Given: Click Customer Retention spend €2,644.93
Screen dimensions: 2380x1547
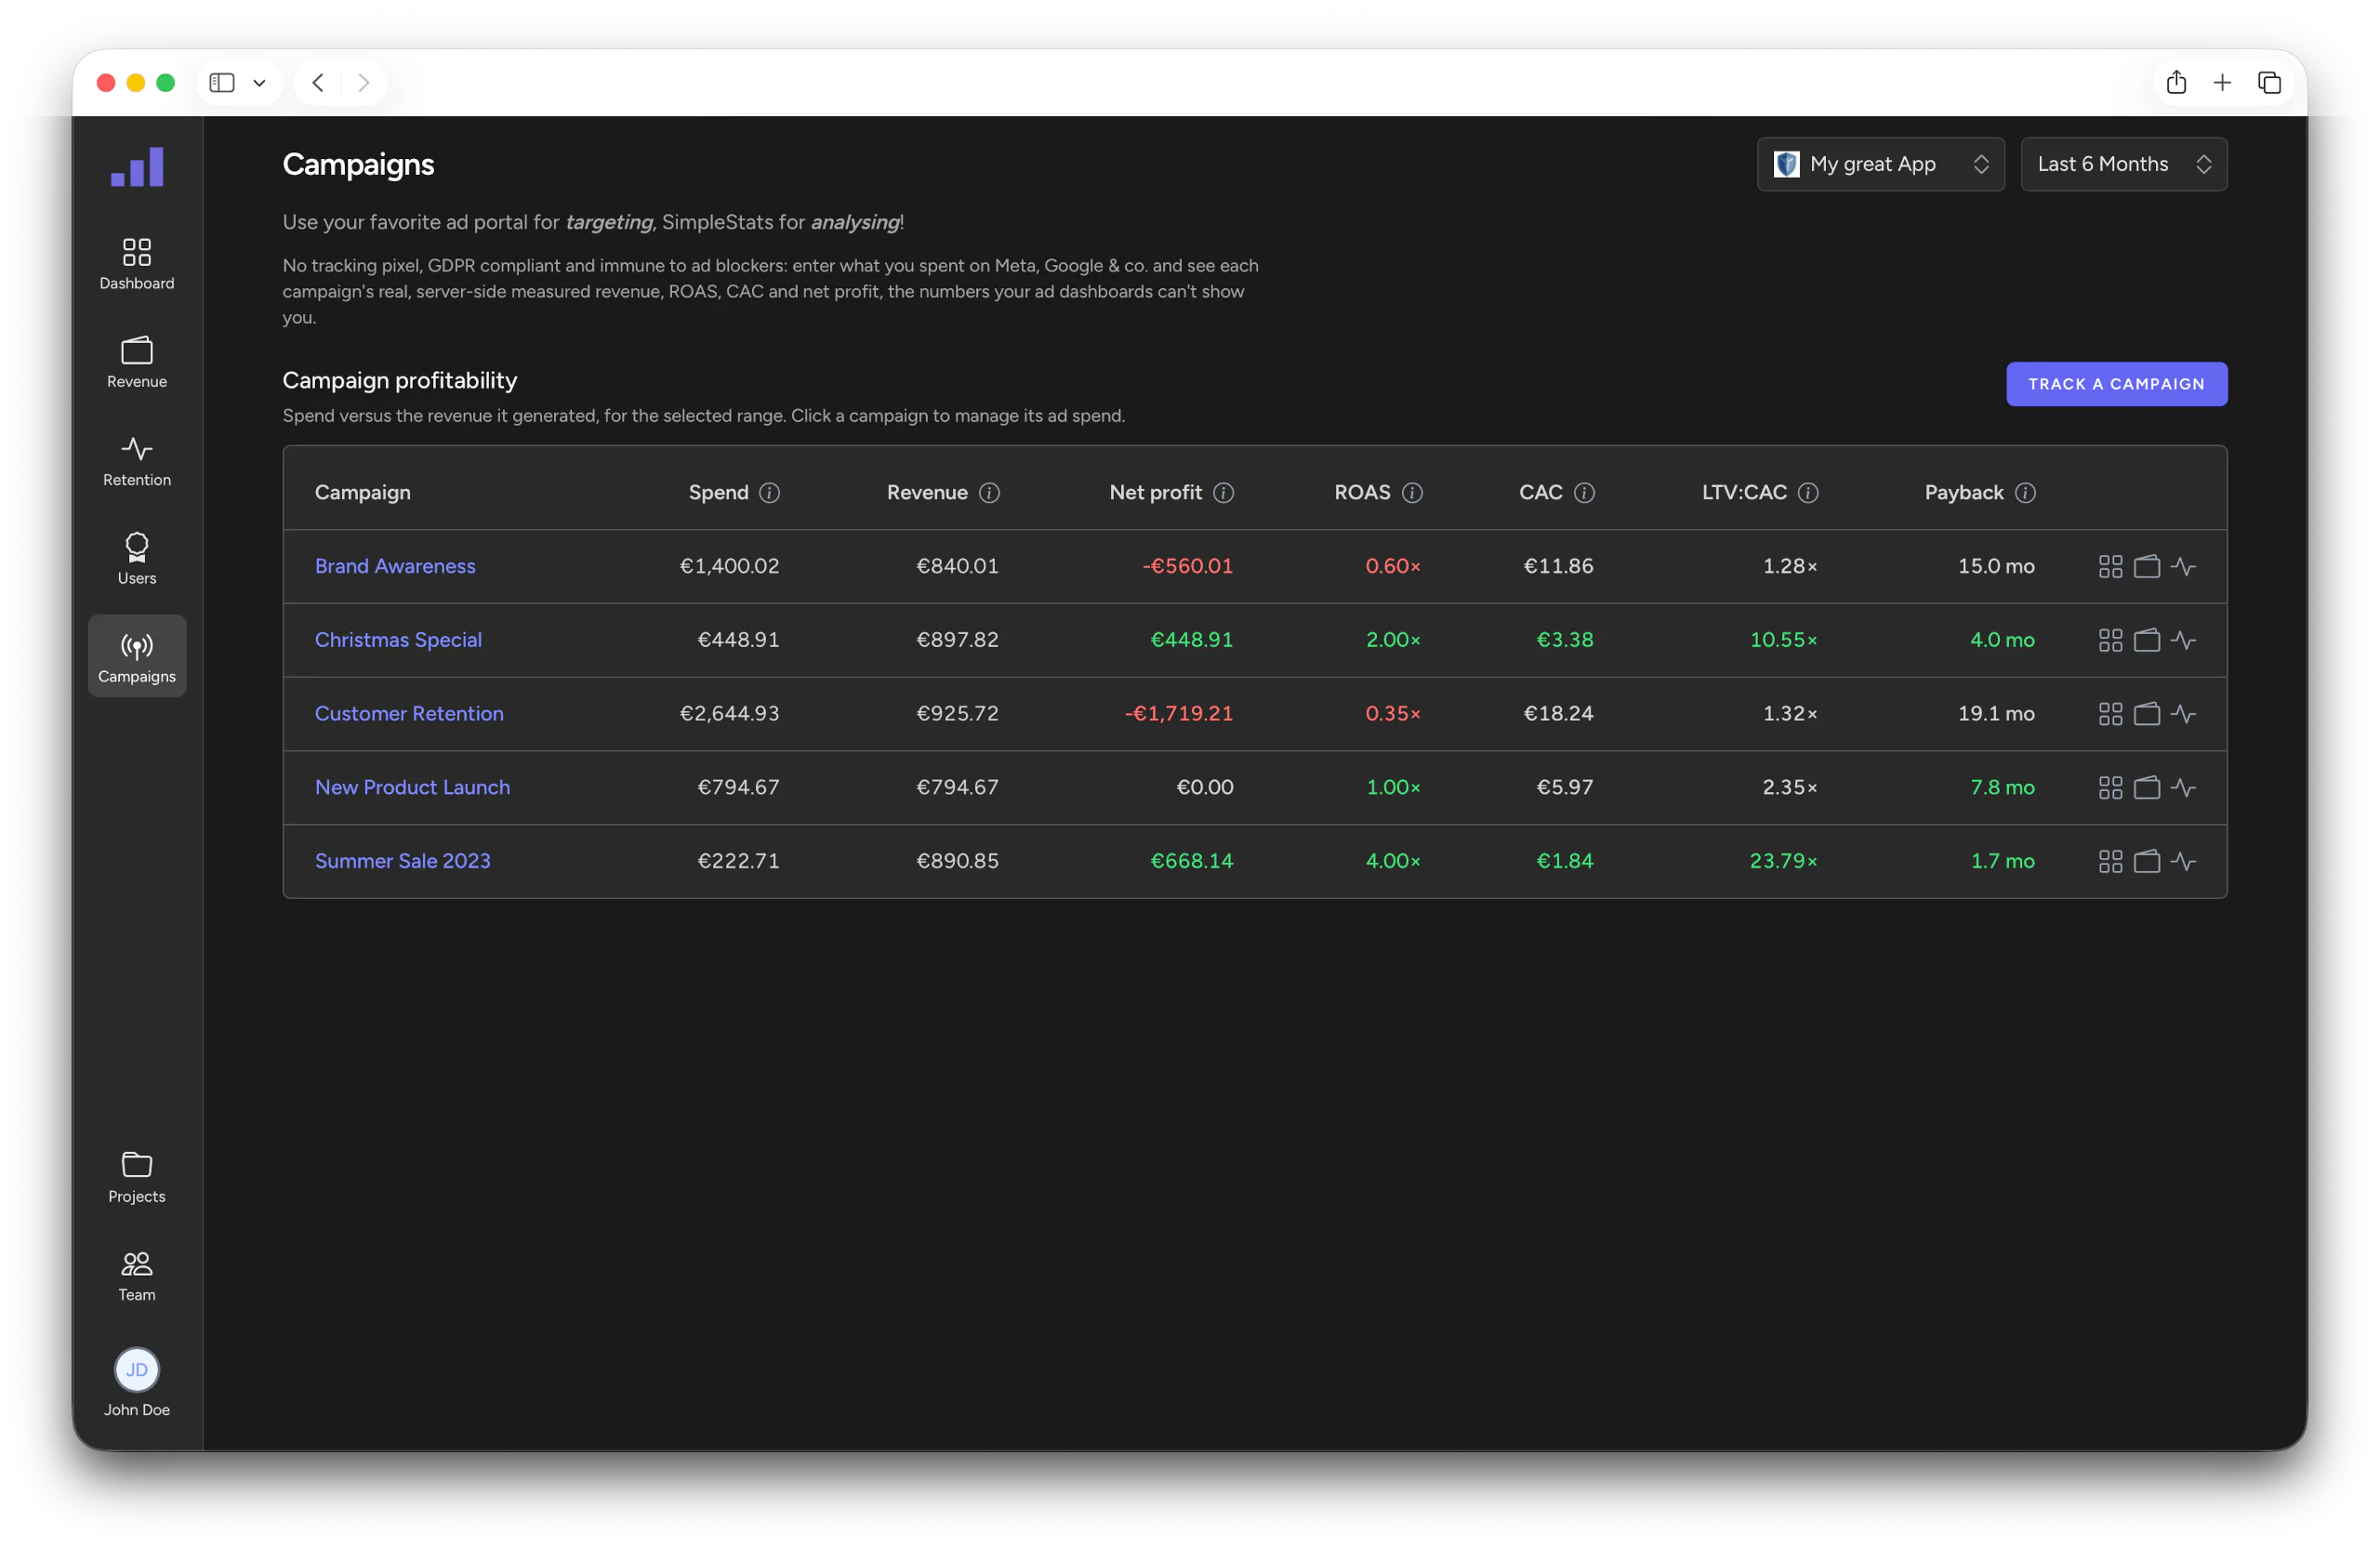Looking at the screenshot, I should click(x=729, y=714).
